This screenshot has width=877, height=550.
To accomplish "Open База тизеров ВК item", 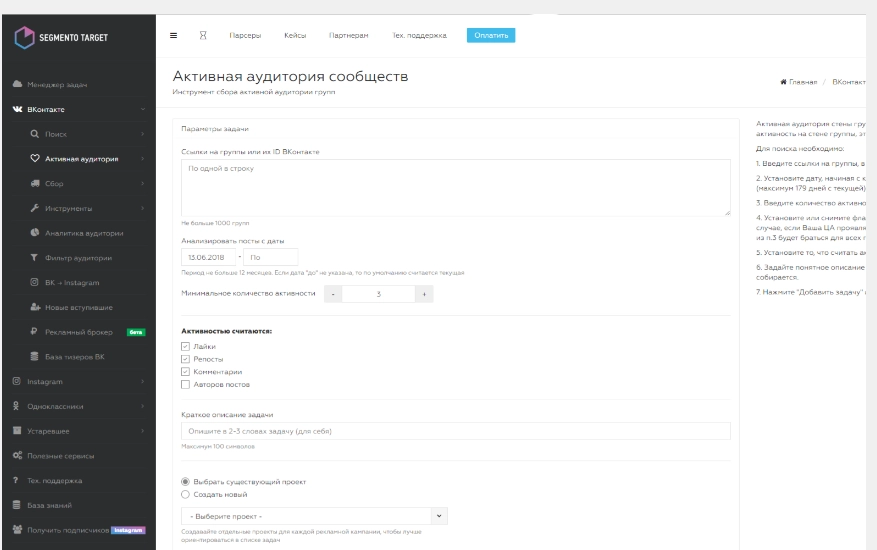I will [x=74, y=356].
